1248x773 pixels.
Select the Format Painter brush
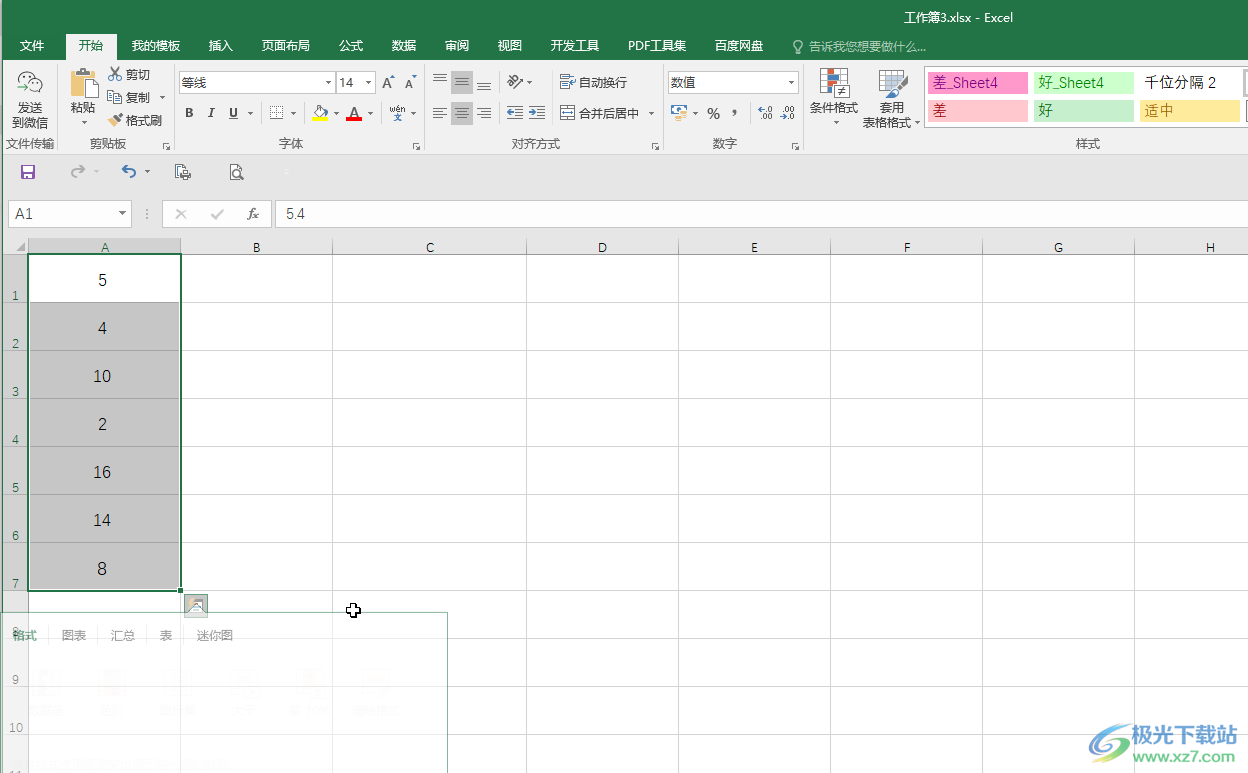135,120
